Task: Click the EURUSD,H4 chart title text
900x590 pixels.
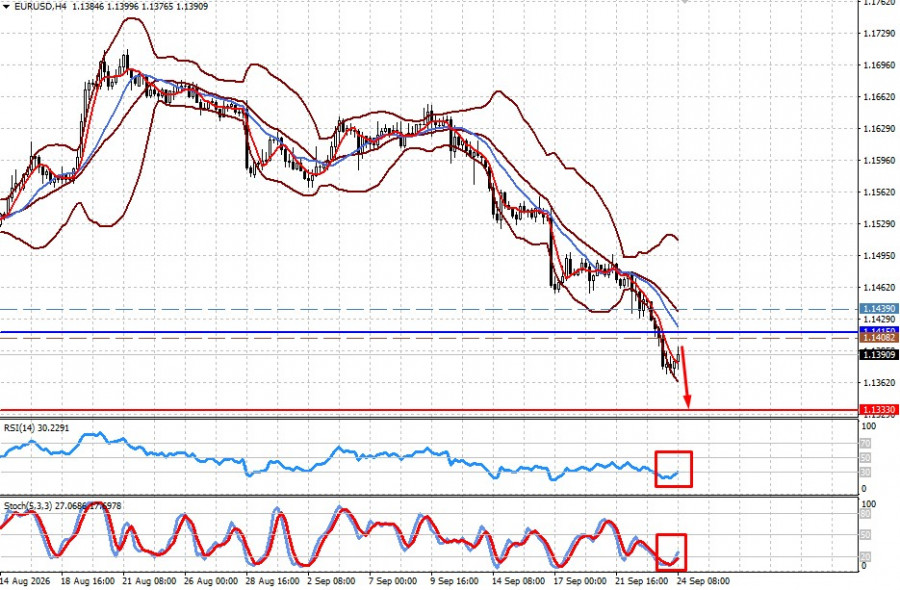Action: (40, 7)
